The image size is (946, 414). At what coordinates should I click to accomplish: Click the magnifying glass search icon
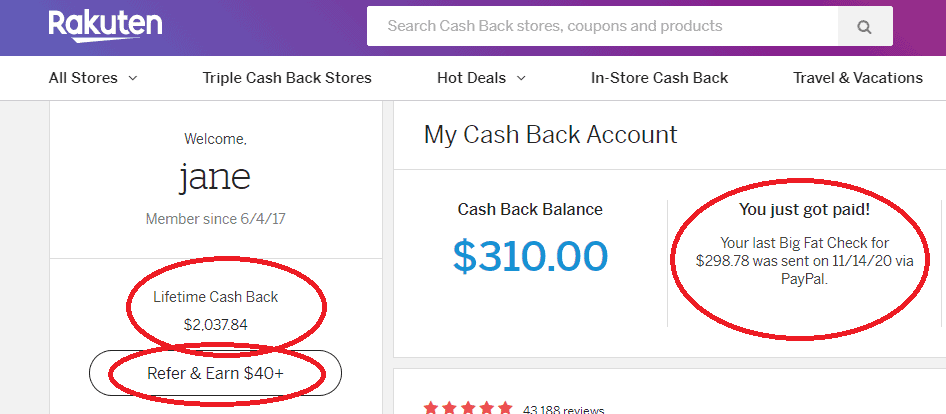point(865,27)
